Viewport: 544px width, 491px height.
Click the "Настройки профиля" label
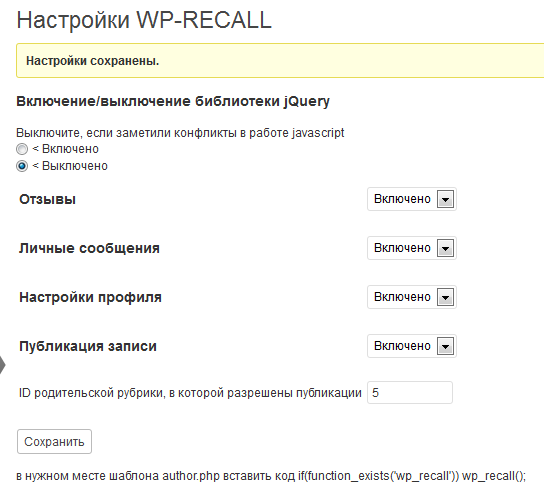[90, 297]
